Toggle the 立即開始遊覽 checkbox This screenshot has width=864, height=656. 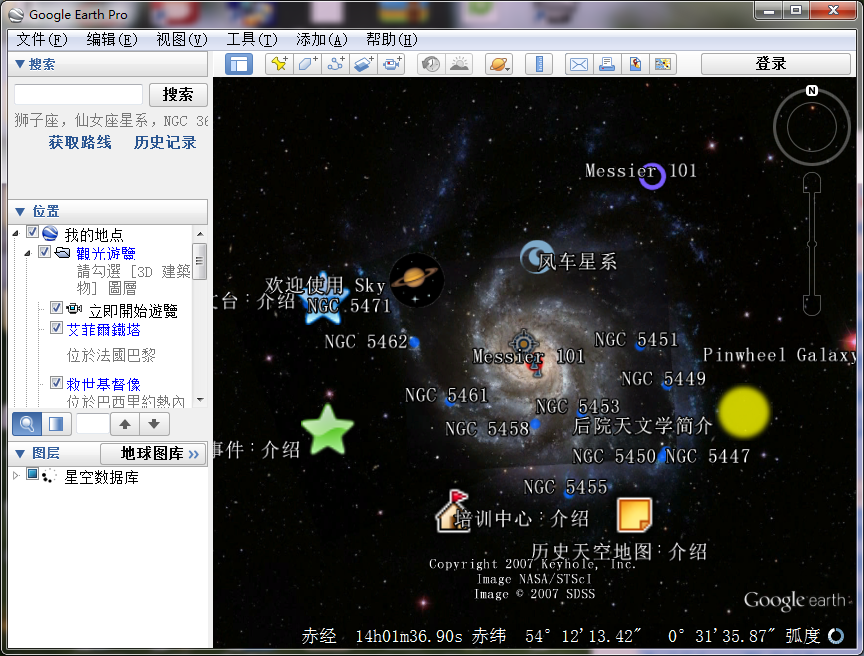[x=56, y=307]
